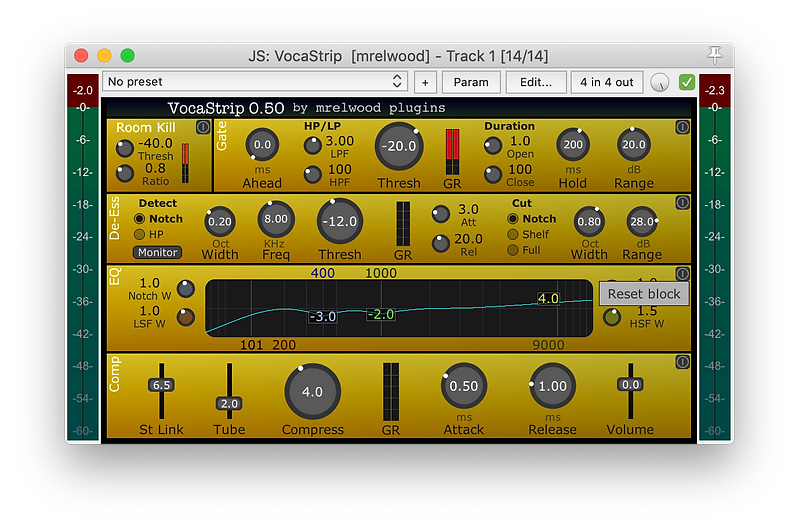Click the pin window icon
This screenshot has height=529, width=799.
click(x=714, y=55)
